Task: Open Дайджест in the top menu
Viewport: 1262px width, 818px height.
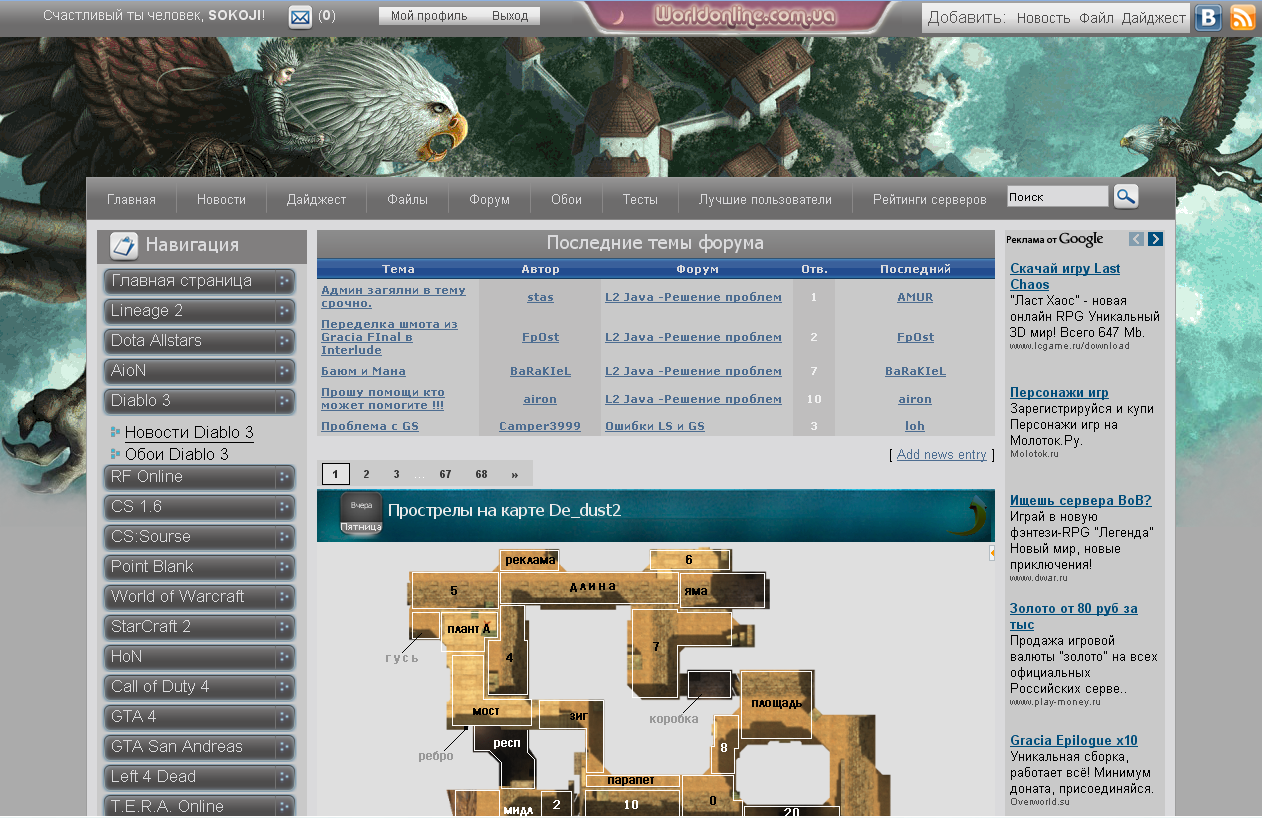Action: 316,199
